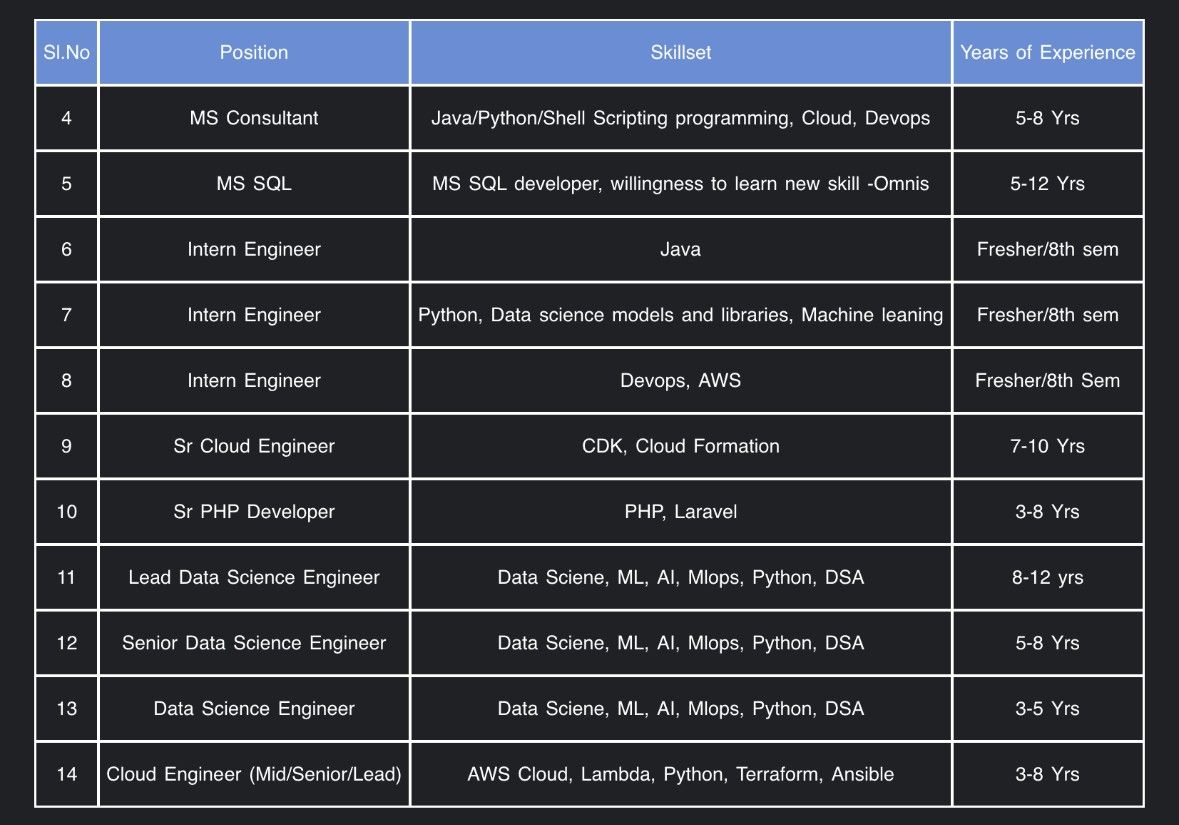Click the PHP, Laravel skillset cell
The height and width of the screenshot is (825, 1179).
(x=680, y=511)
